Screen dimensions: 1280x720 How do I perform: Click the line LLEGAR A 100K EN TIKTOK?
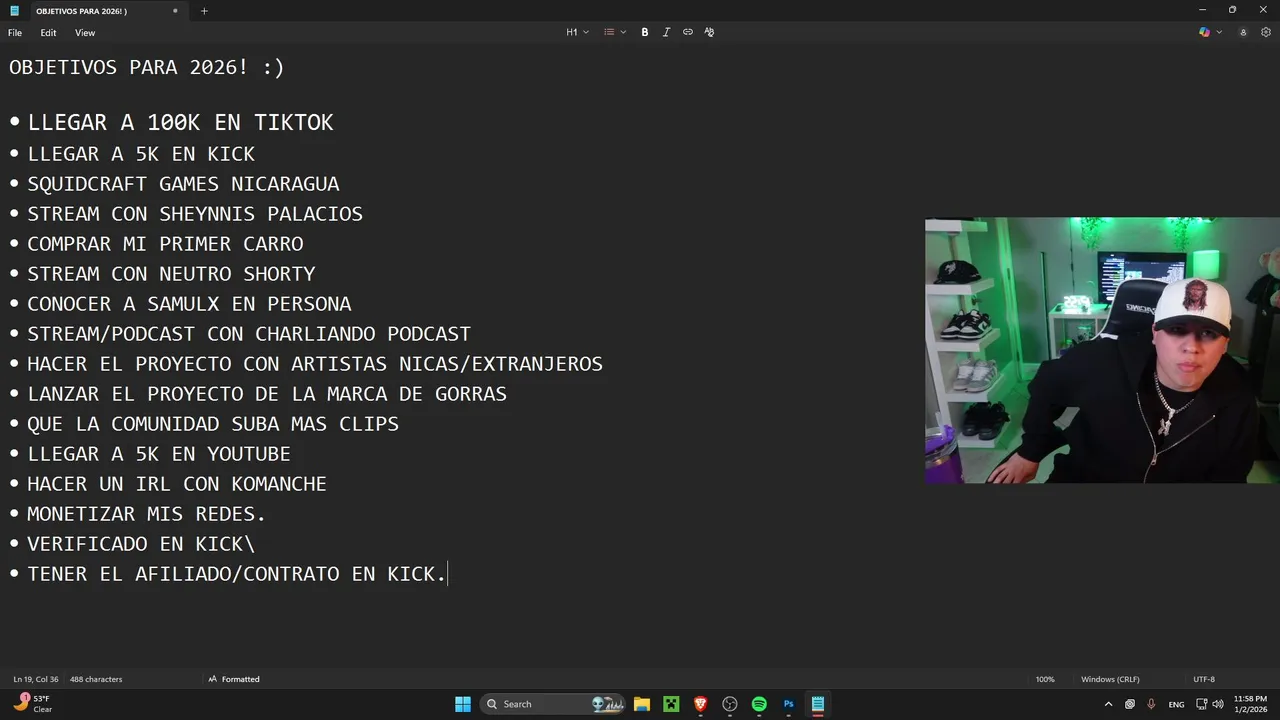pyautogui.click(x=180, y=122)
